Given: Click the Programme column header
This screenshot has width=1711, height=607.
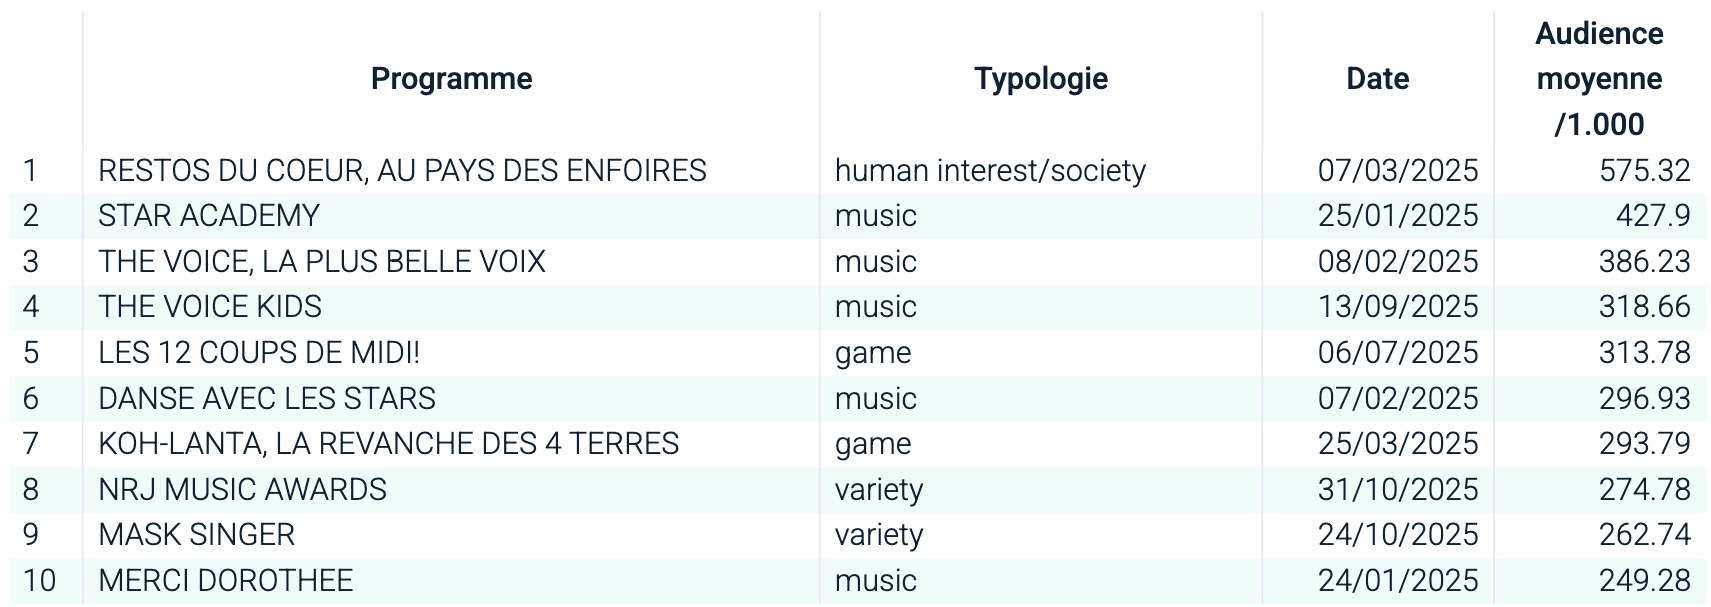Looking at the screenshot, I should coord(451,79).
